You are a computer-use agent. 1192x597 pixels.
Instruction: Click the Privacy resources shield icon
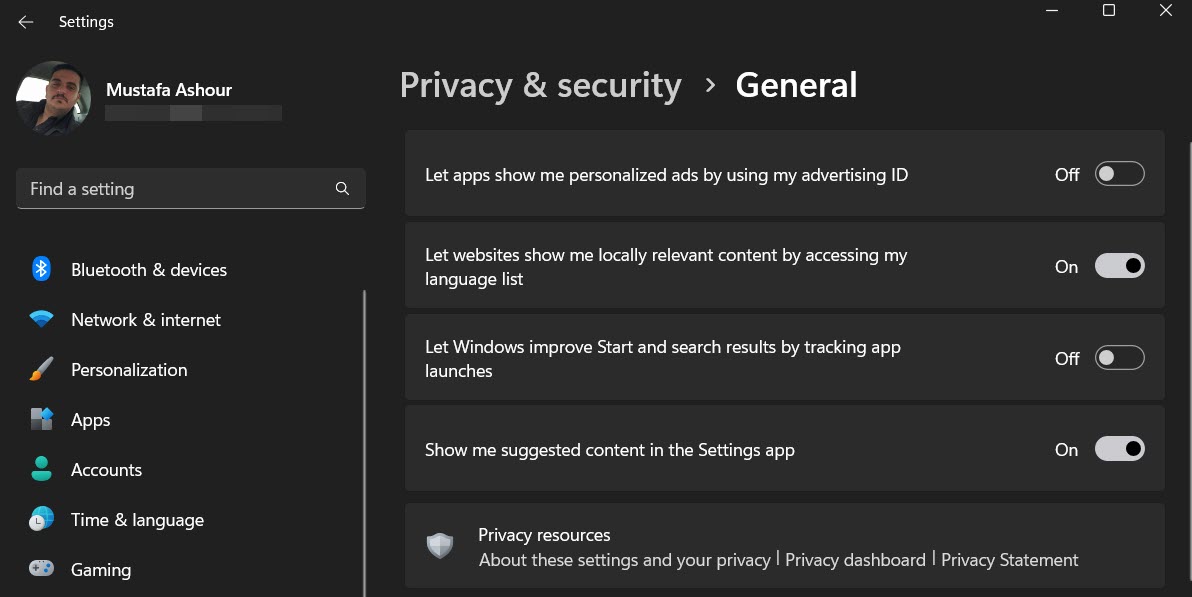point(440,545)
